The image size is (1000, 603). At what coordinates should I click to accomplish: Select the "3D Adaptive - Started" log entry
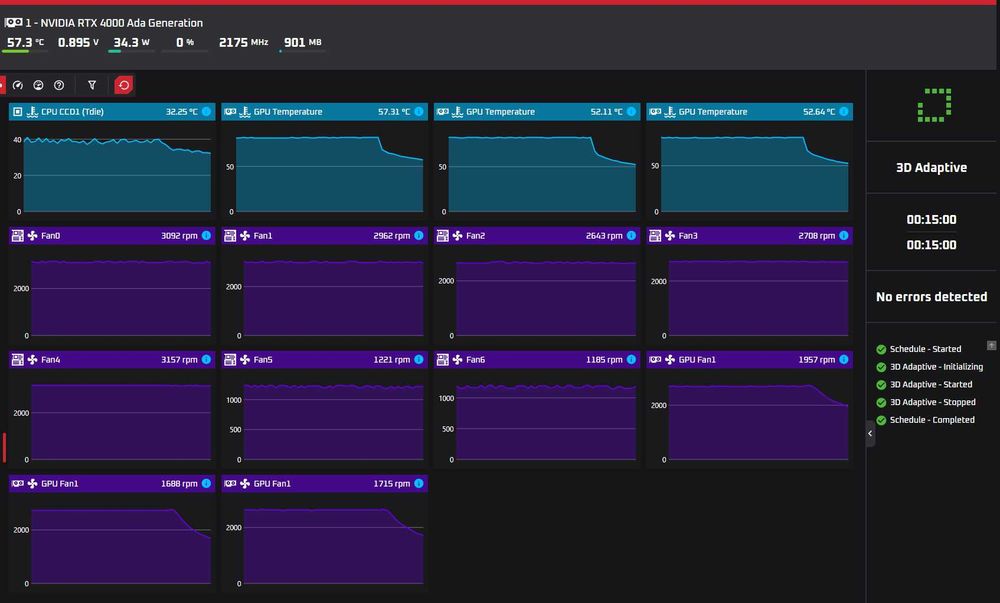click(931, 384)
